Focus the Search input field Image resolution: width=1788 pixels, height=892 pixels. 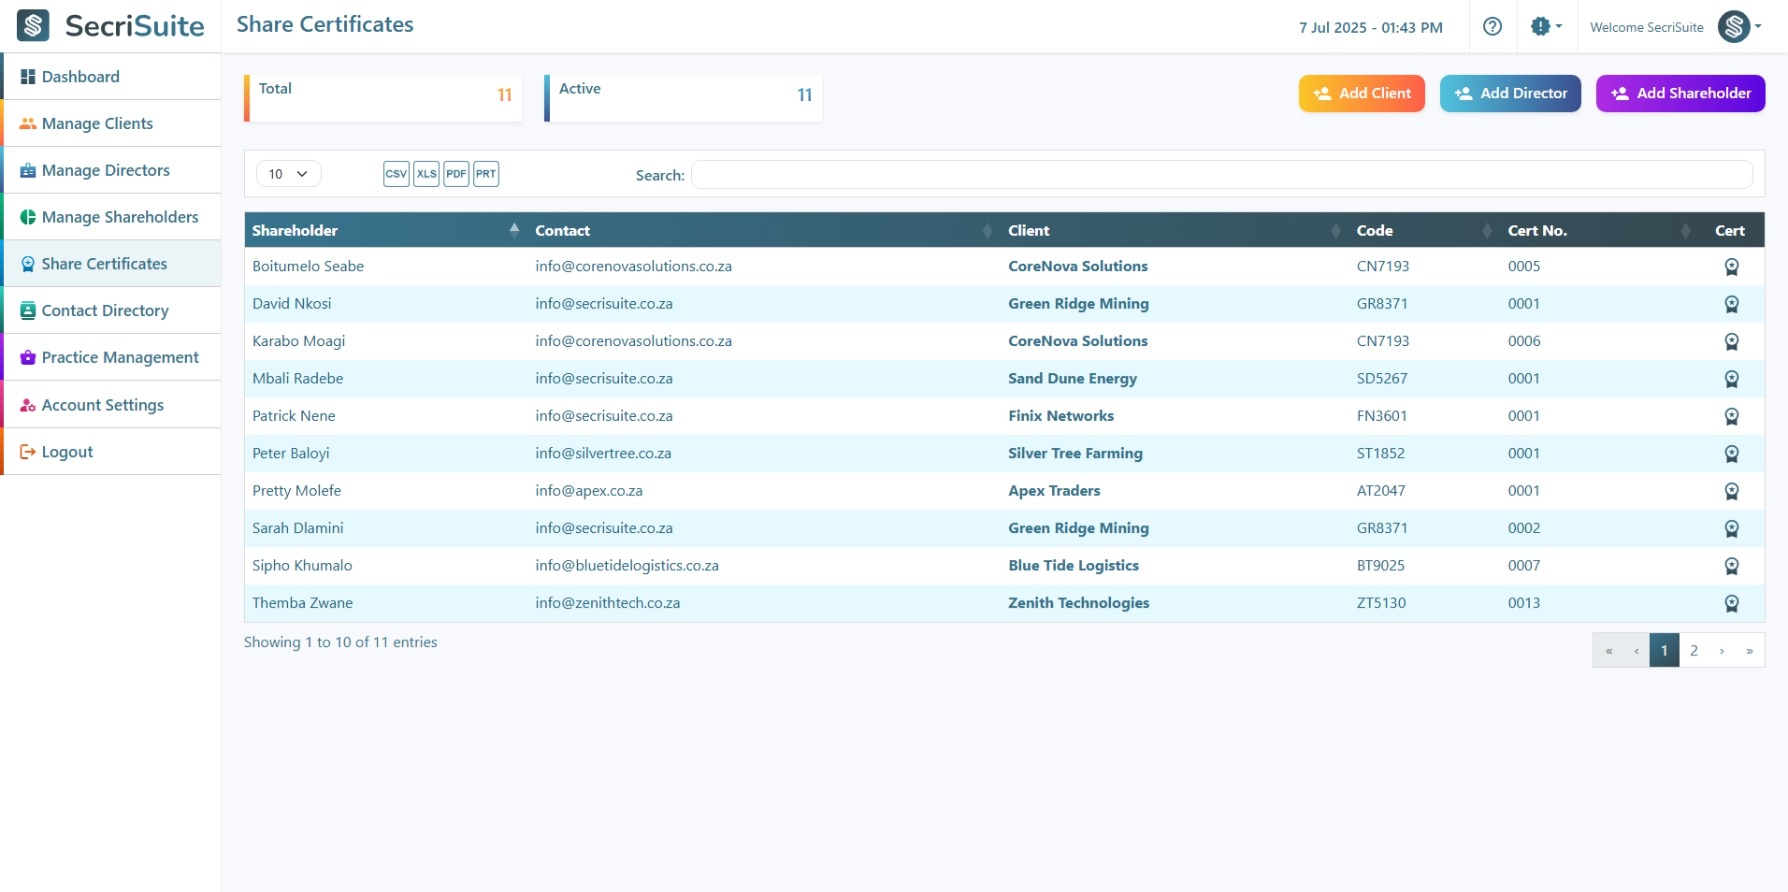pyautogui.click(x=1222, y=175)
